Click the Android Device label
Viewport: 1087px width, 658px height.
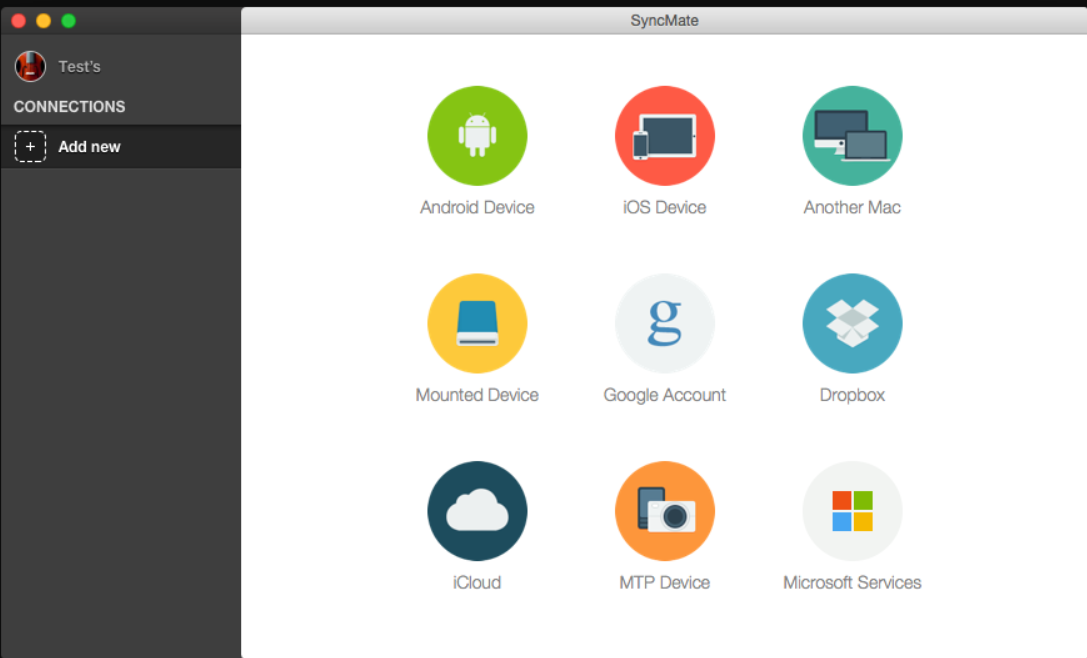[x=477, y=207]
